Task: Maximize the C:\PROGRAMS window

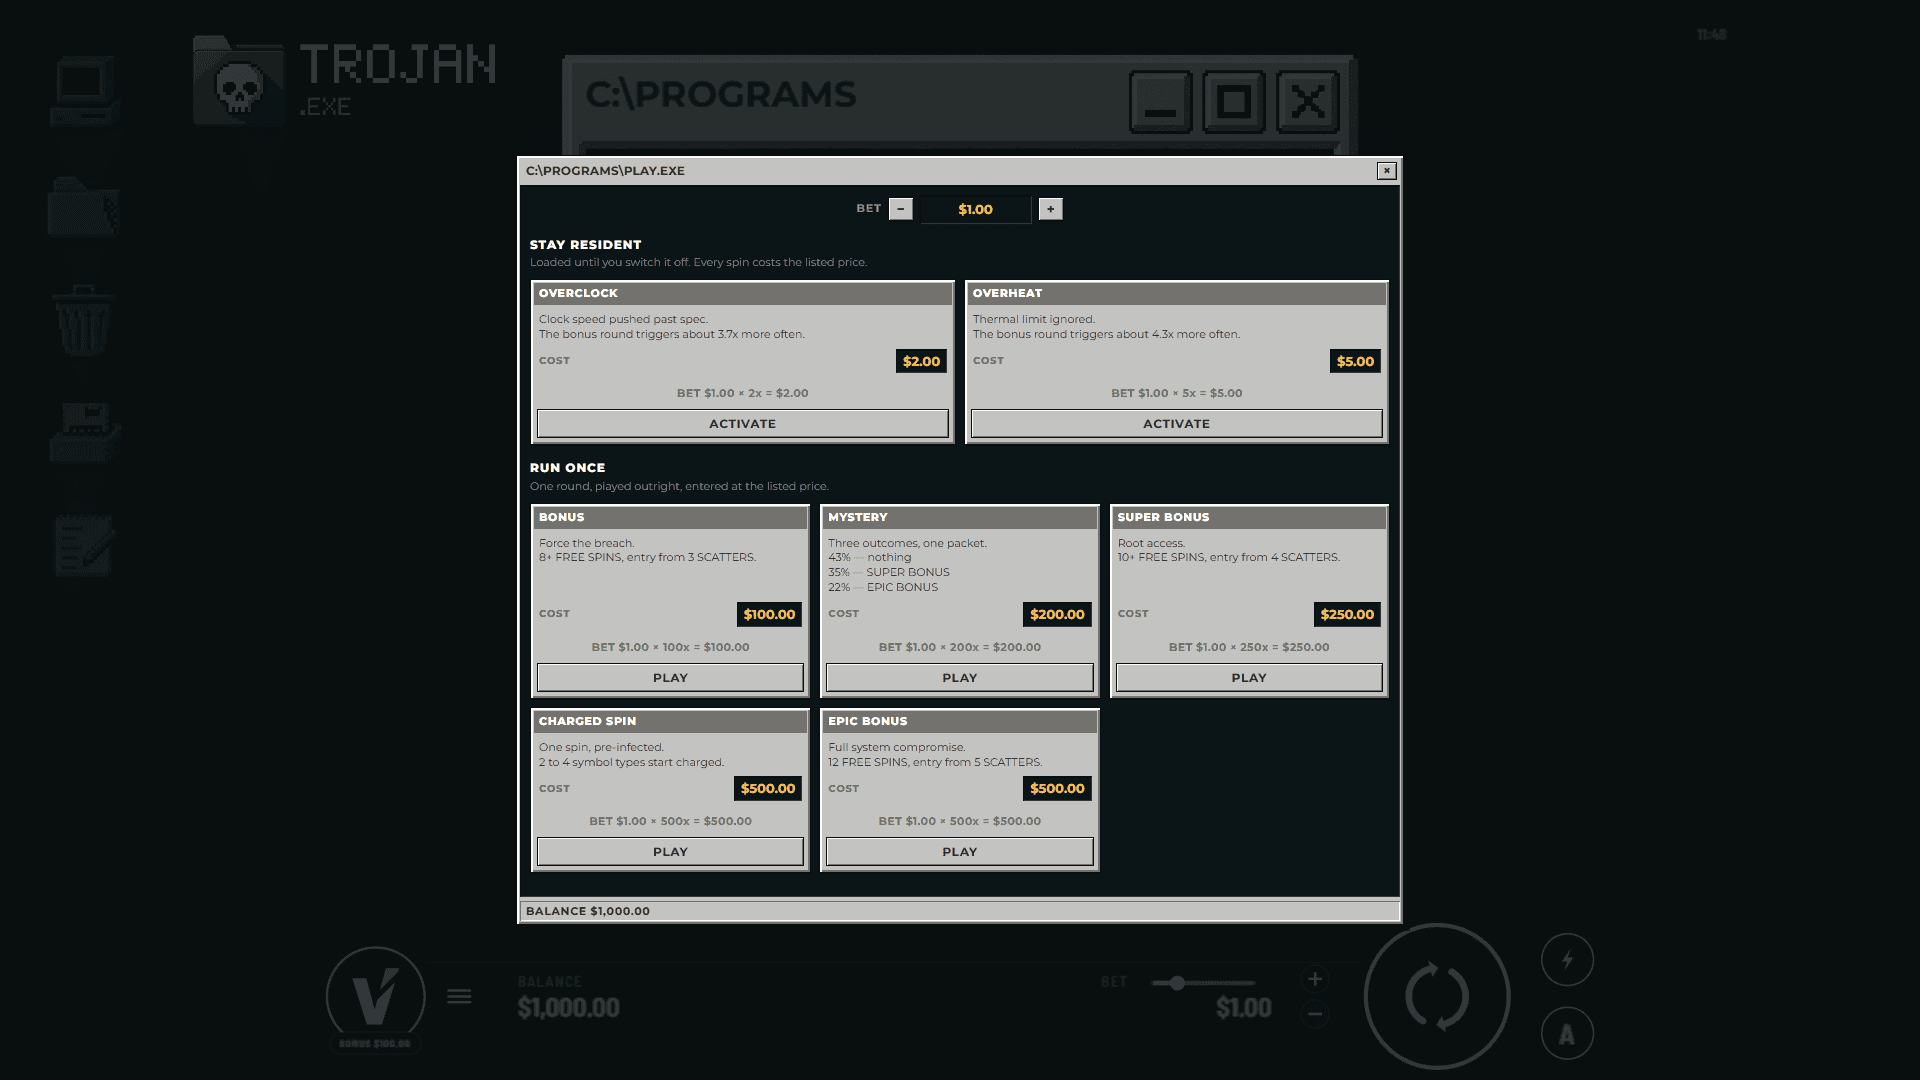Action: tap(1234, 102)
